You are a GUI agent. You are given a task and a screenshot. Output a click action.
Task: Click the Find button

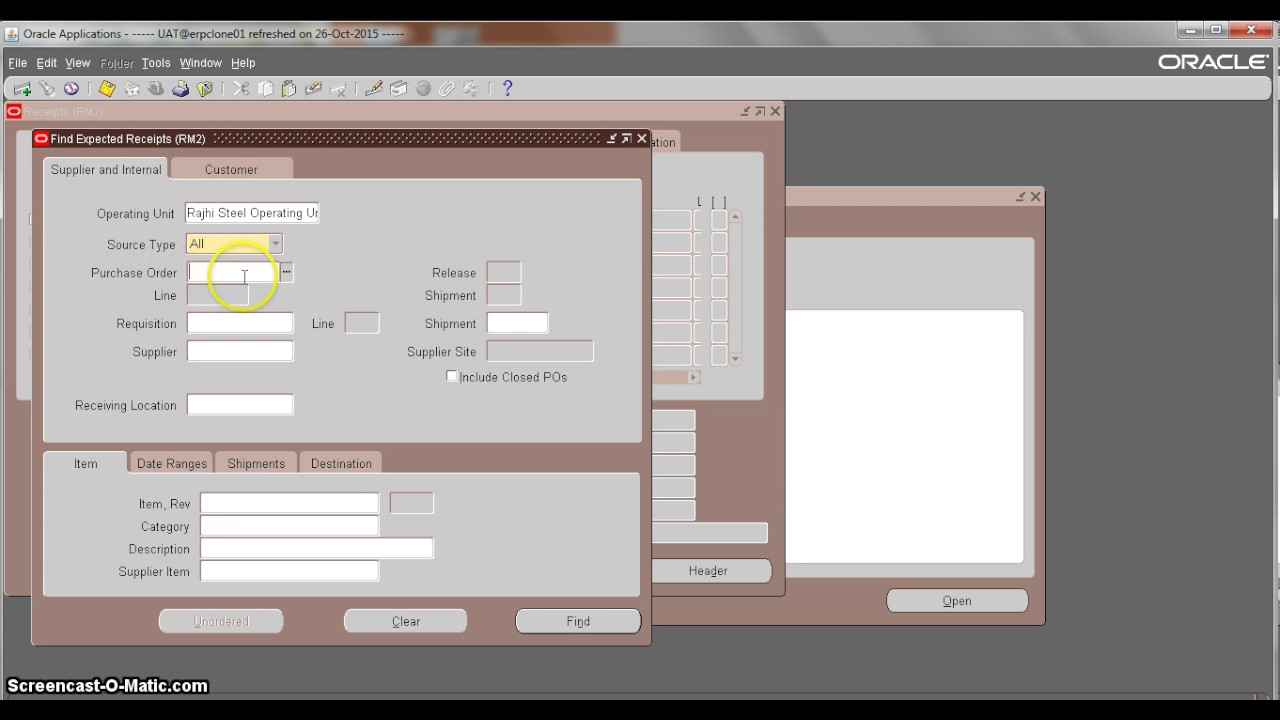[x=578, y=621]
